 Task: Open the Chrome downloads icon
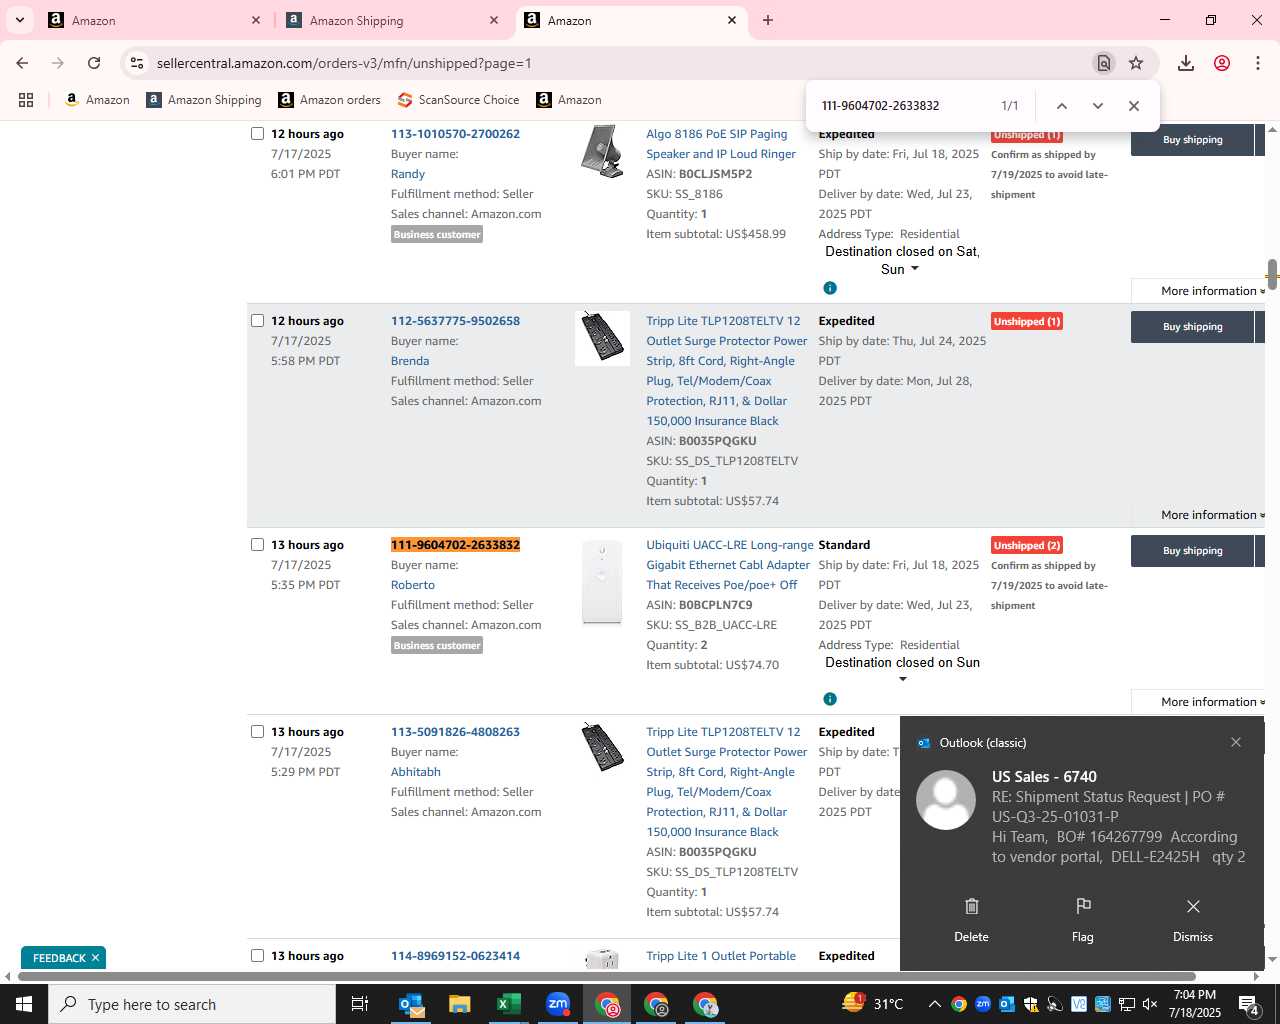point(1186,63)
